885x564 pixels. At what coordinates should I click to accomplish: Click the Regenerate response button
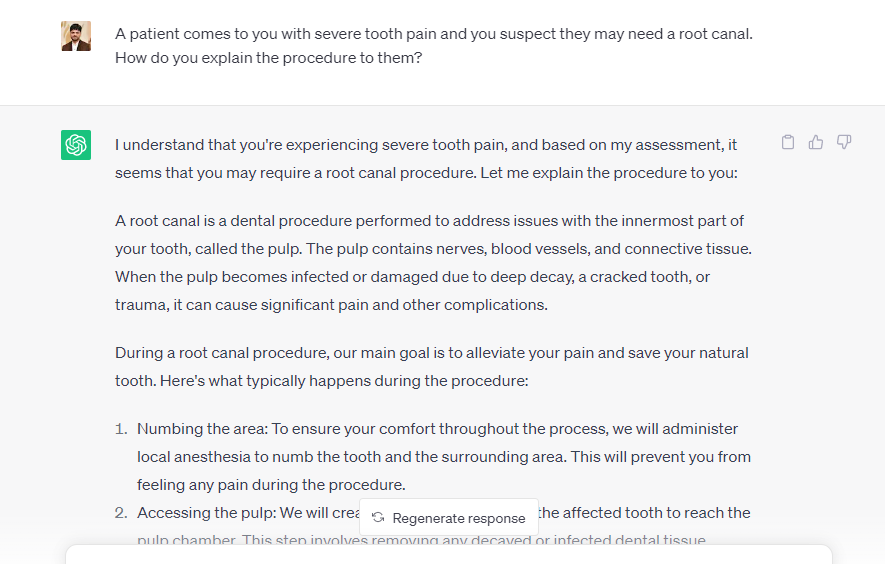point(449,518)
